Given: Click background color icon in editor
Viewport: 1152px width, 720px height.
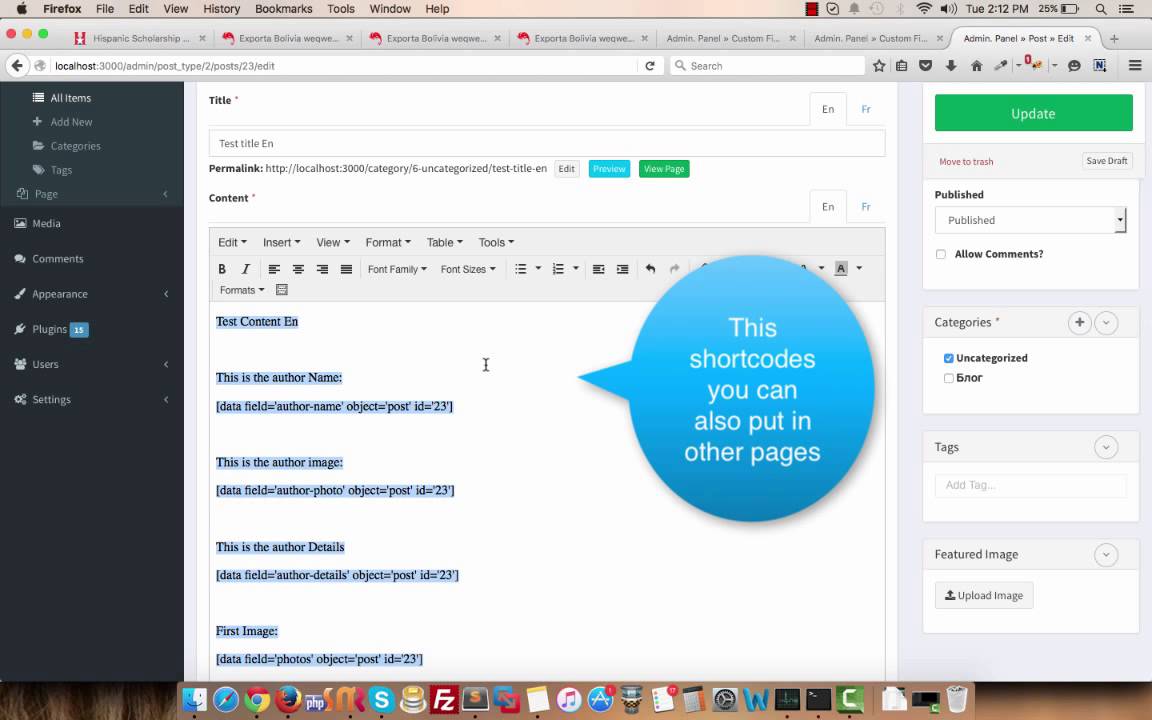Looking at the screenshot, I should tap(841, 269).
